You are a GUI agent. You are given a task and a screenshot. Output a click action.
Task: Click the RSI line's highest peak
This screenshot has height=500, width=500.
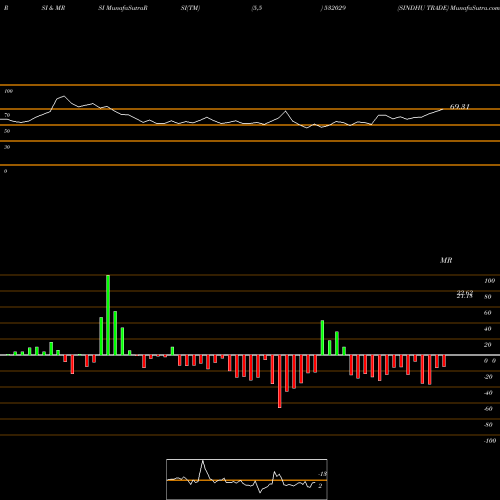pyautogui.click(x=64, y=96)
